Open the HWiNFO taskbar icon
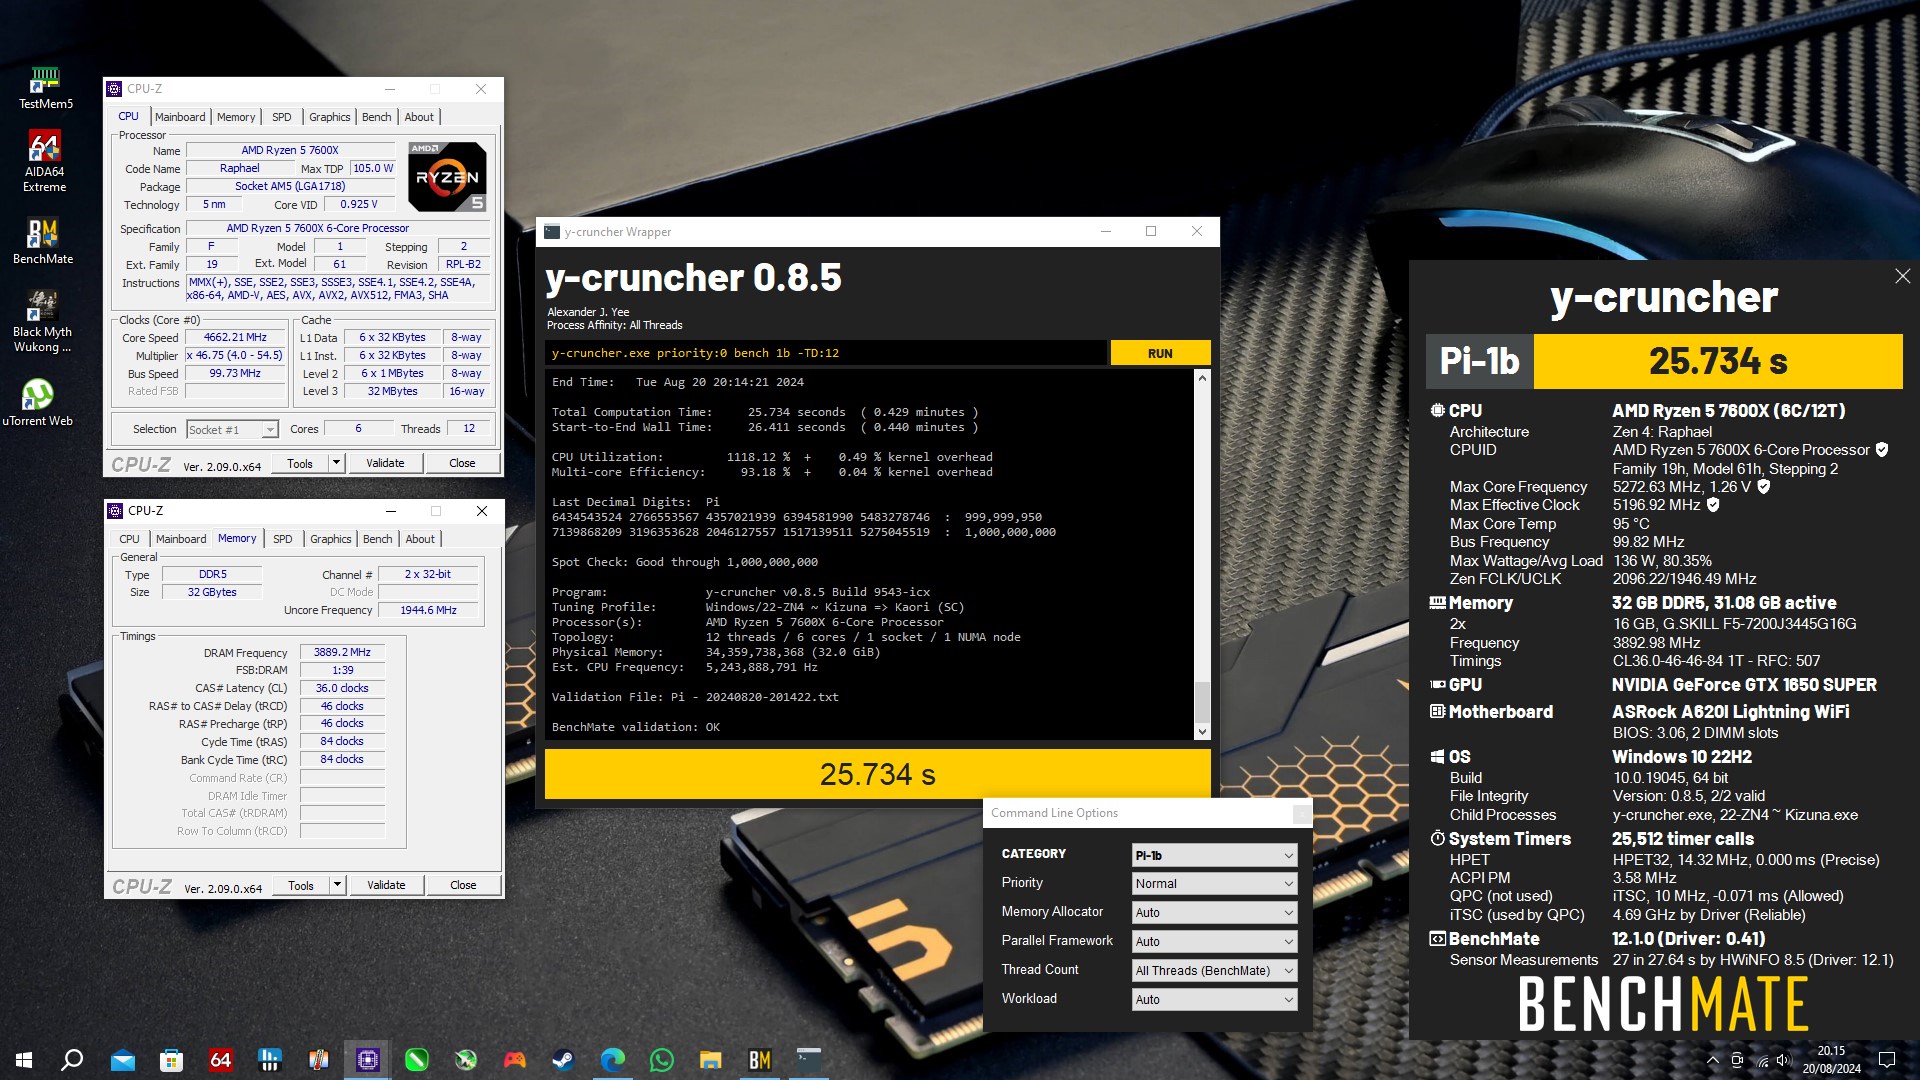The width and height of the screenshot is (1920, 1080). [x=269, y=1060]
